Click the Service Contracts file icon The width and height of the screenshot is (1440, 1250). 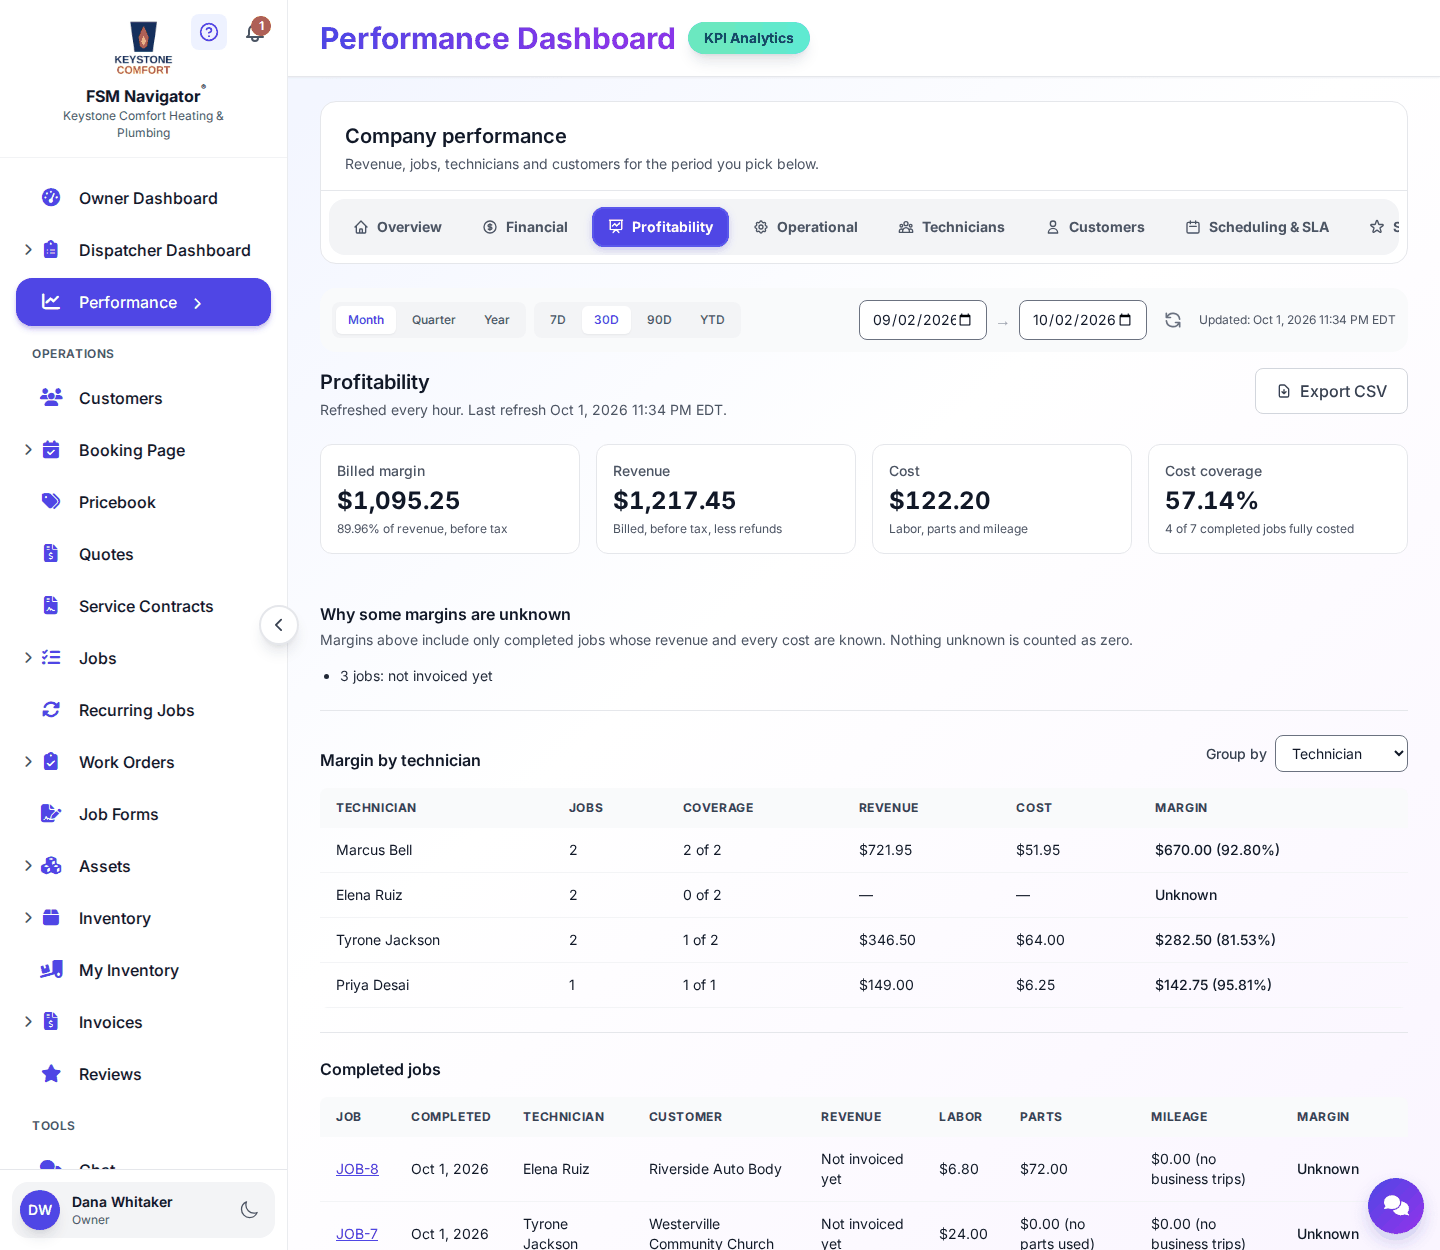[x=51, y=605]
